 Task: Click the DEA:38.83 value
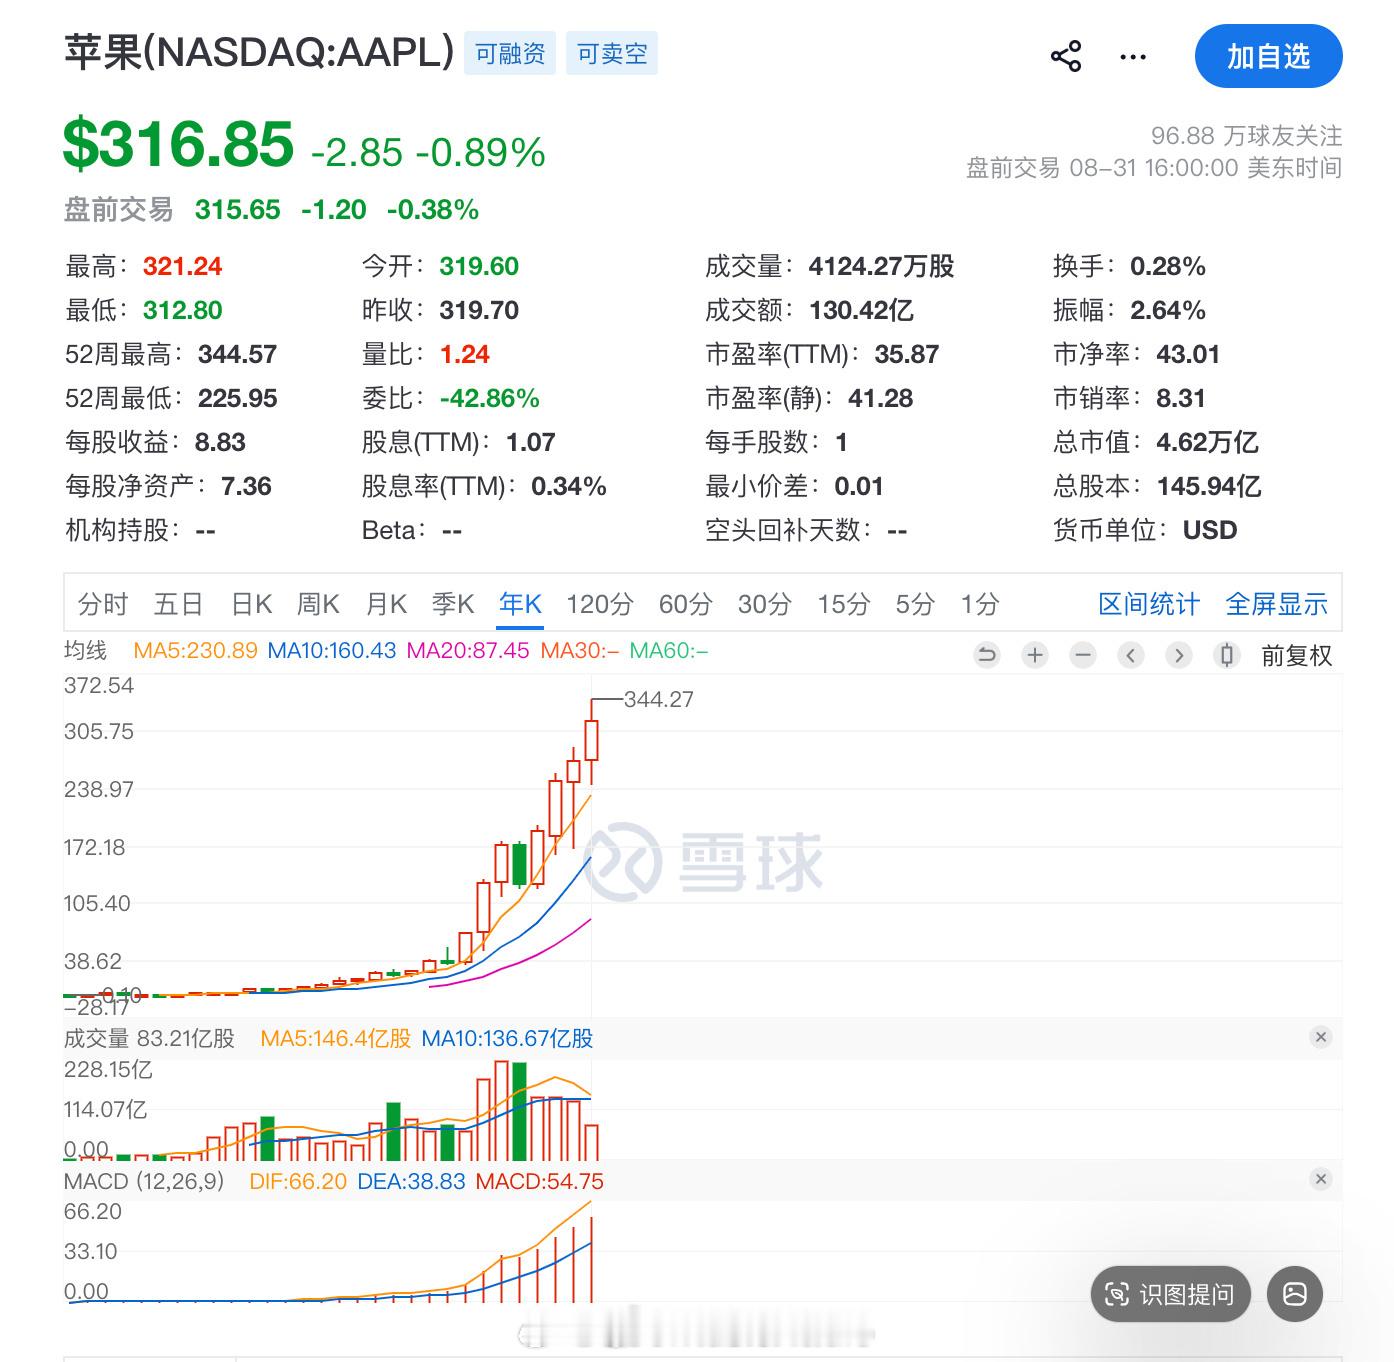pos(411,1181)
